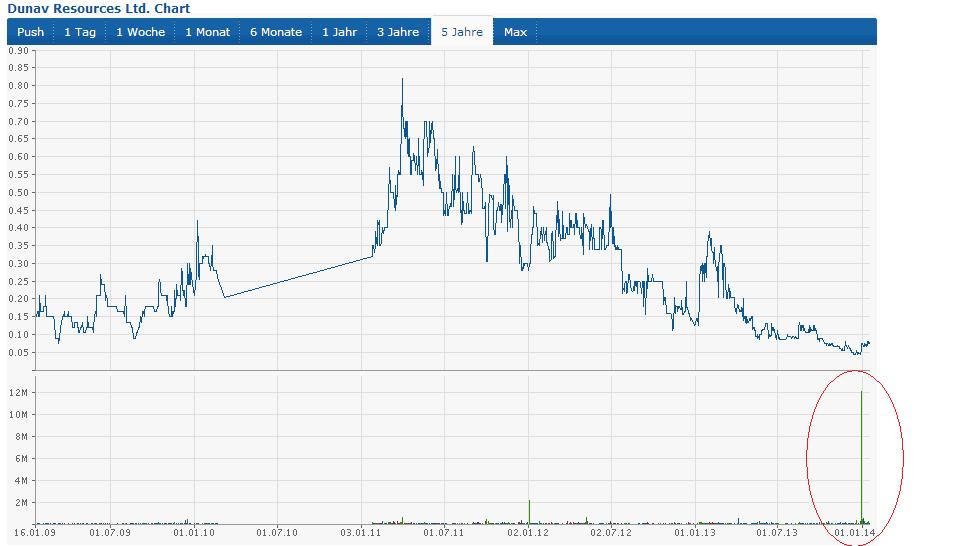Viewport: 960px width, 546px height.
Task: Click the 01.07.11 date axis label
Action: click(x=442, y=533)
